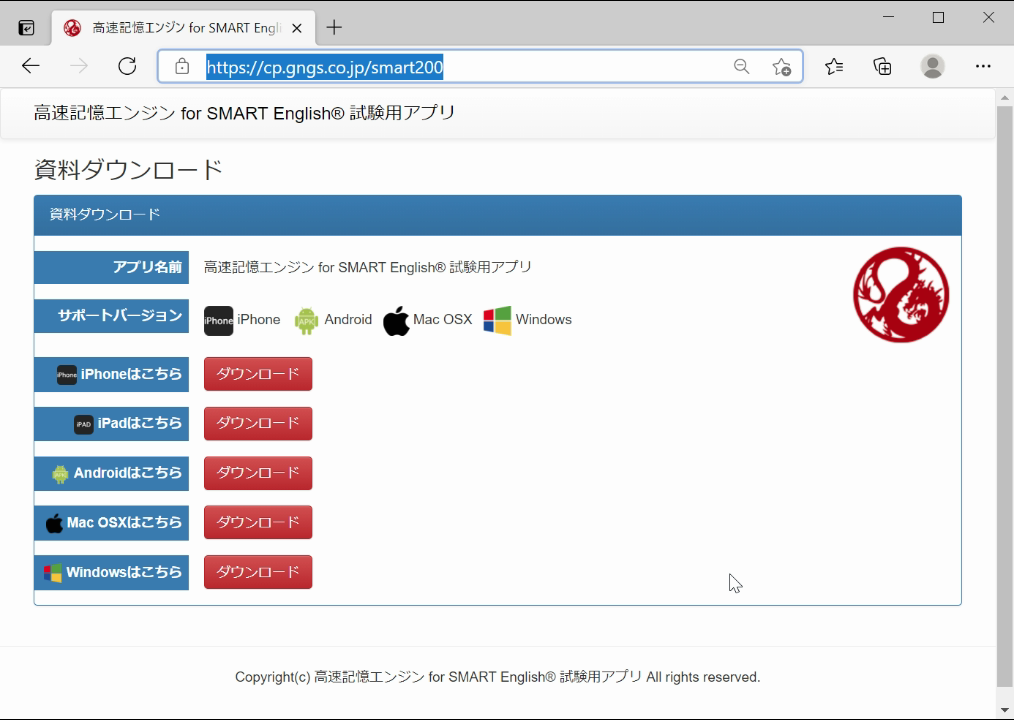Click the blue 資料ダウンロード panel header
Viewport: 1014px width, 720px height.
[497, 215]
